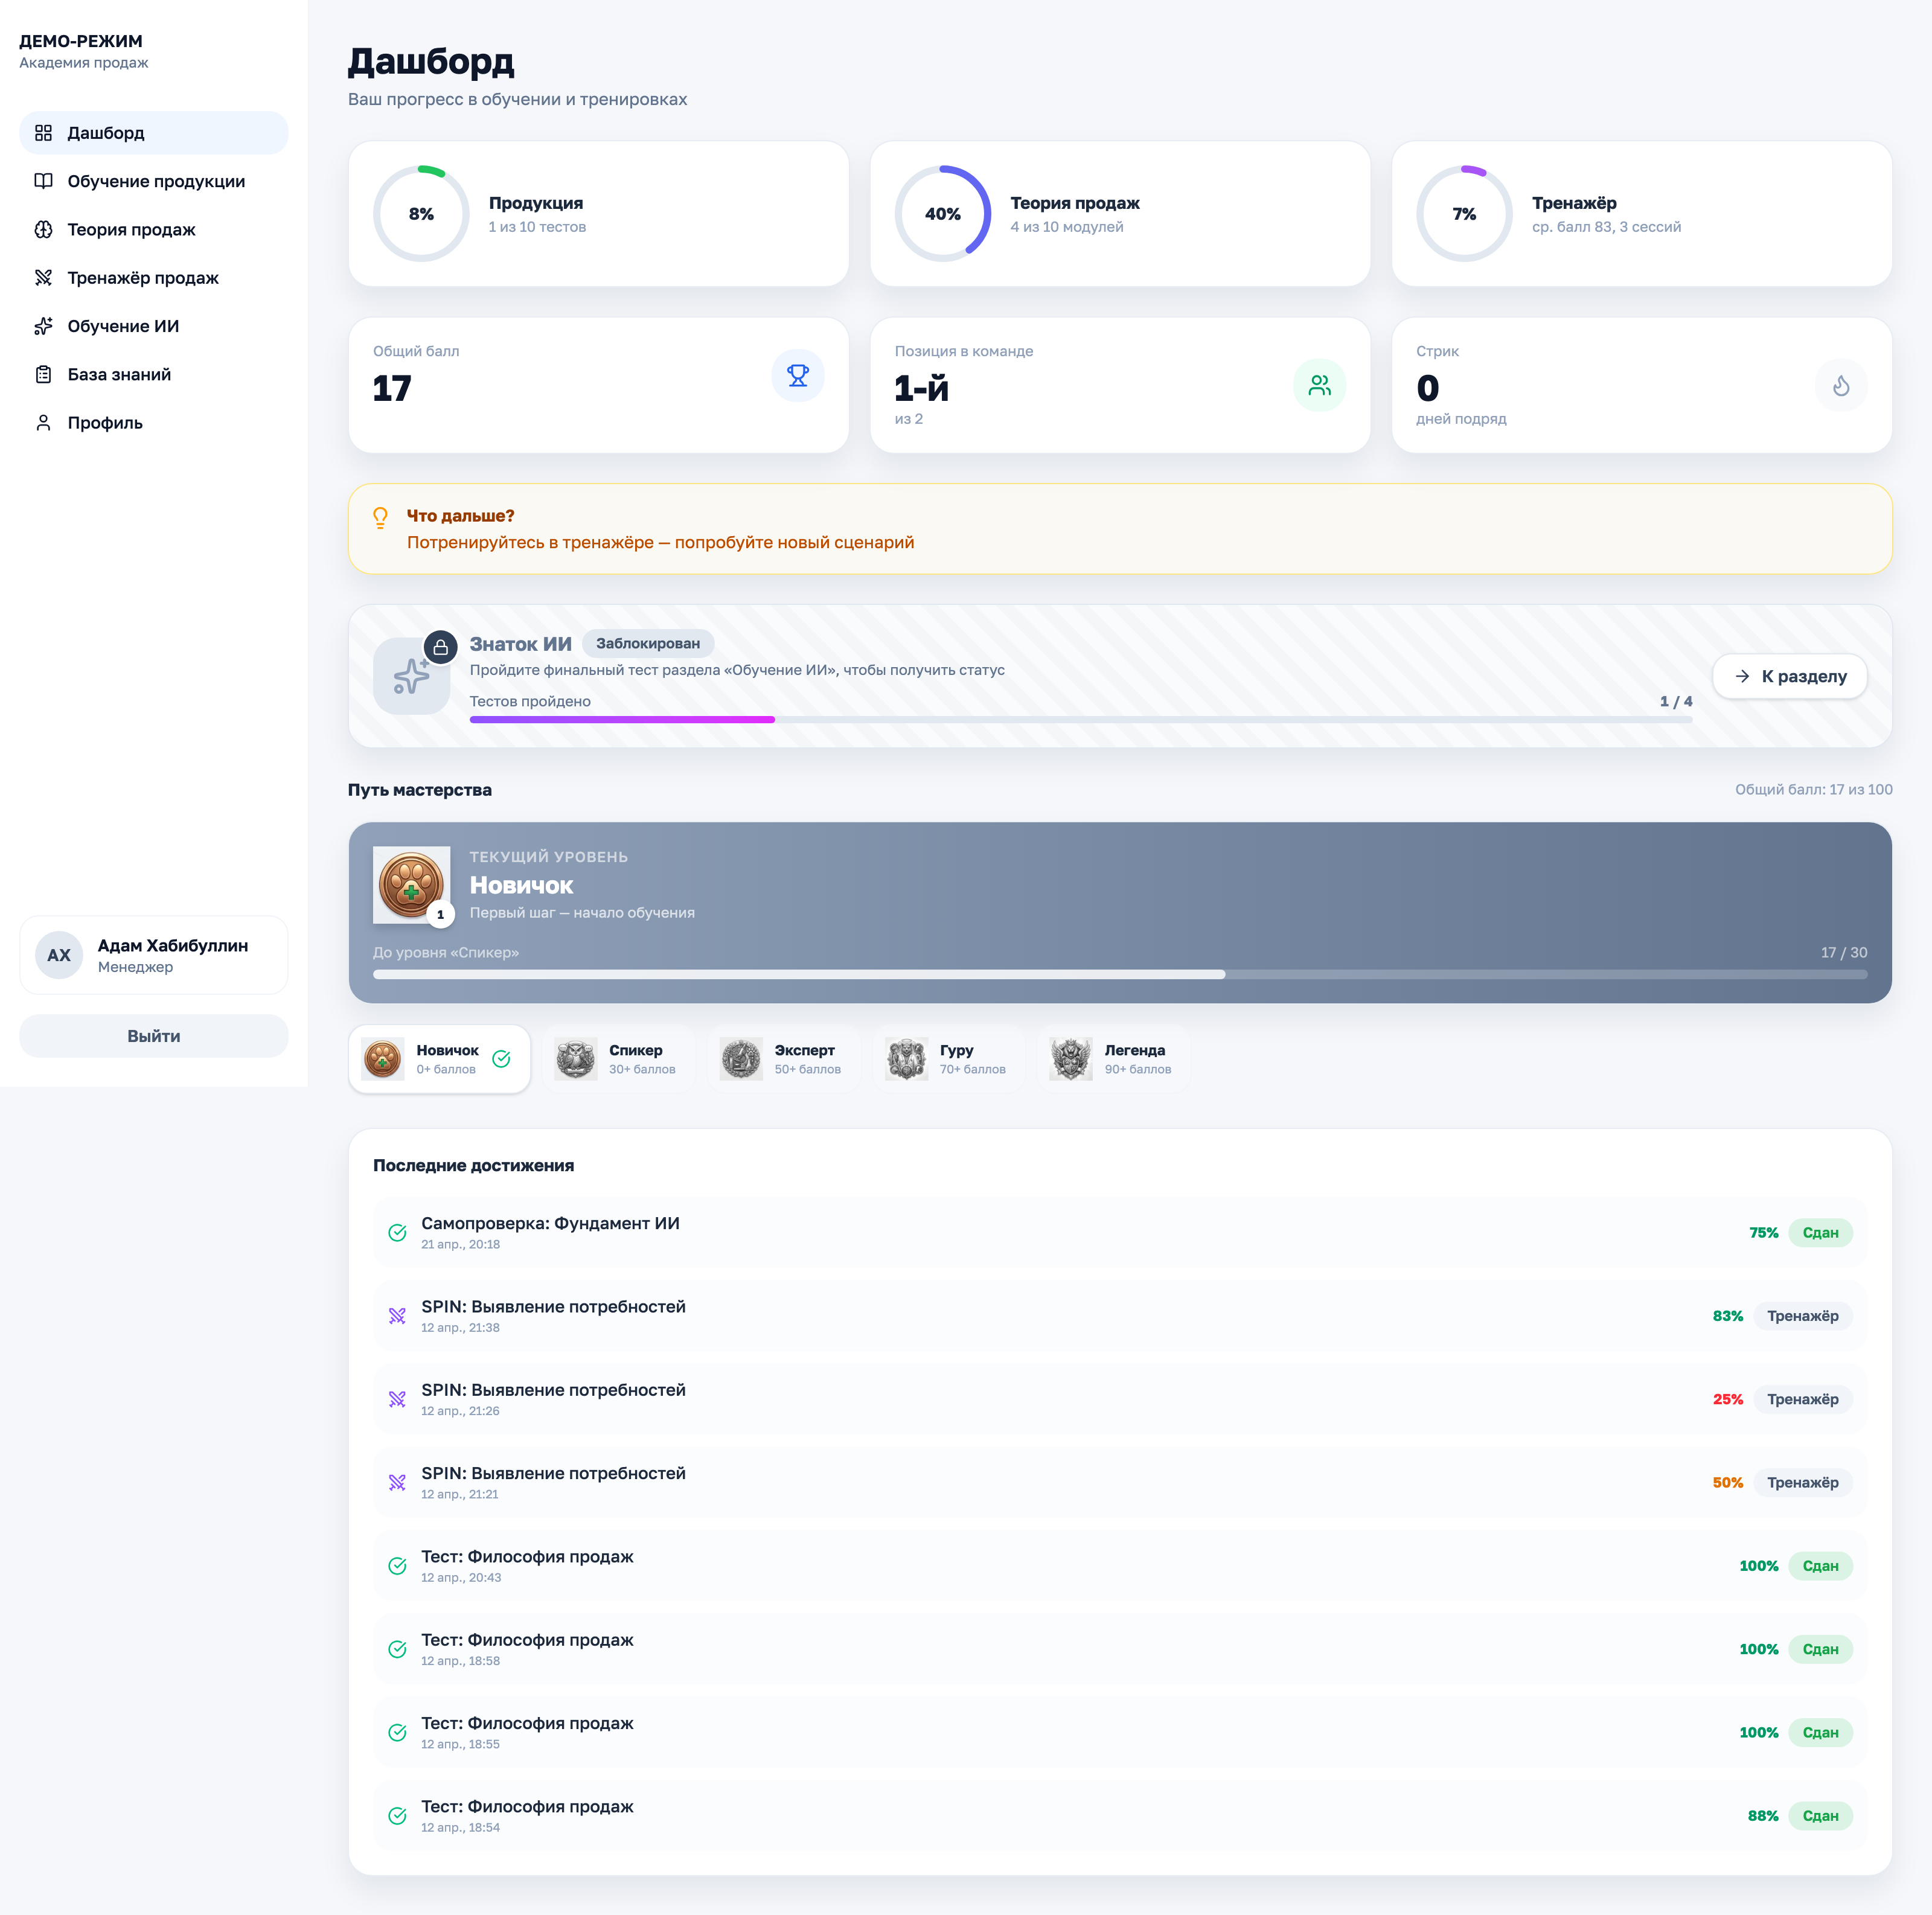Click the green checkmark on Новичок level chip
This screenshot has height=1915, width=1932.
pos(502,1059)
